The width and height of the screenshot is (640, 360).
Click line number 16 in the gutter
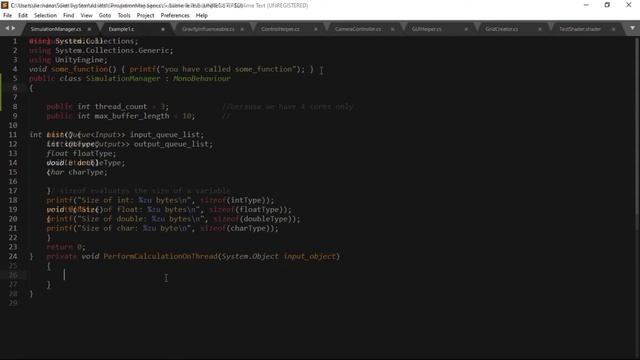(13, 181)
